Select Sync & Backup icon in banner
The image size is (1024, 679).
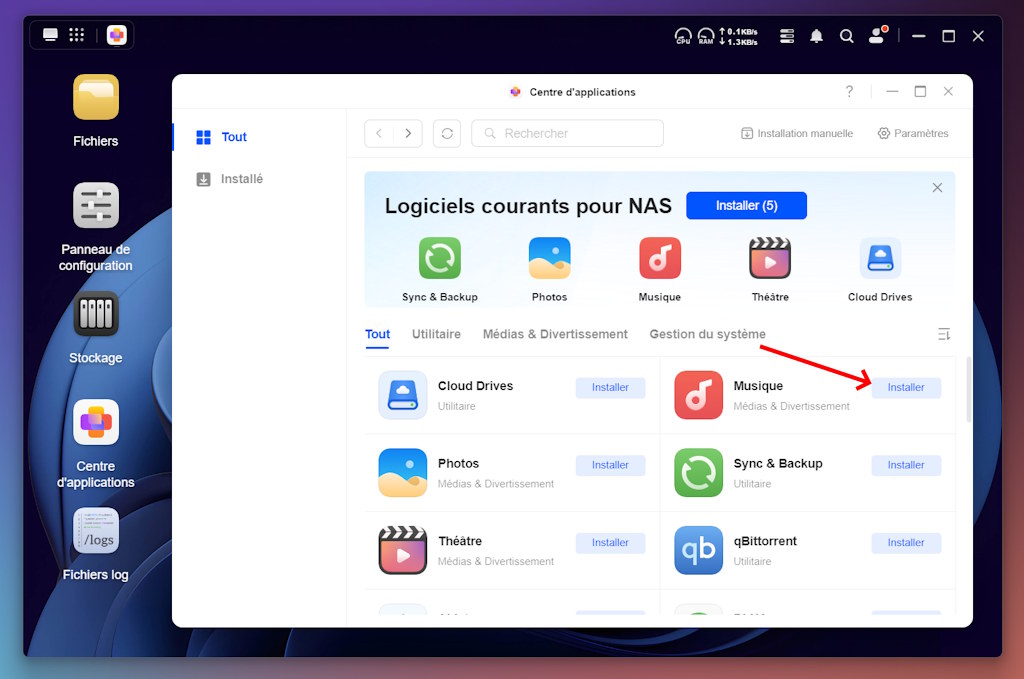coord(440,258)
